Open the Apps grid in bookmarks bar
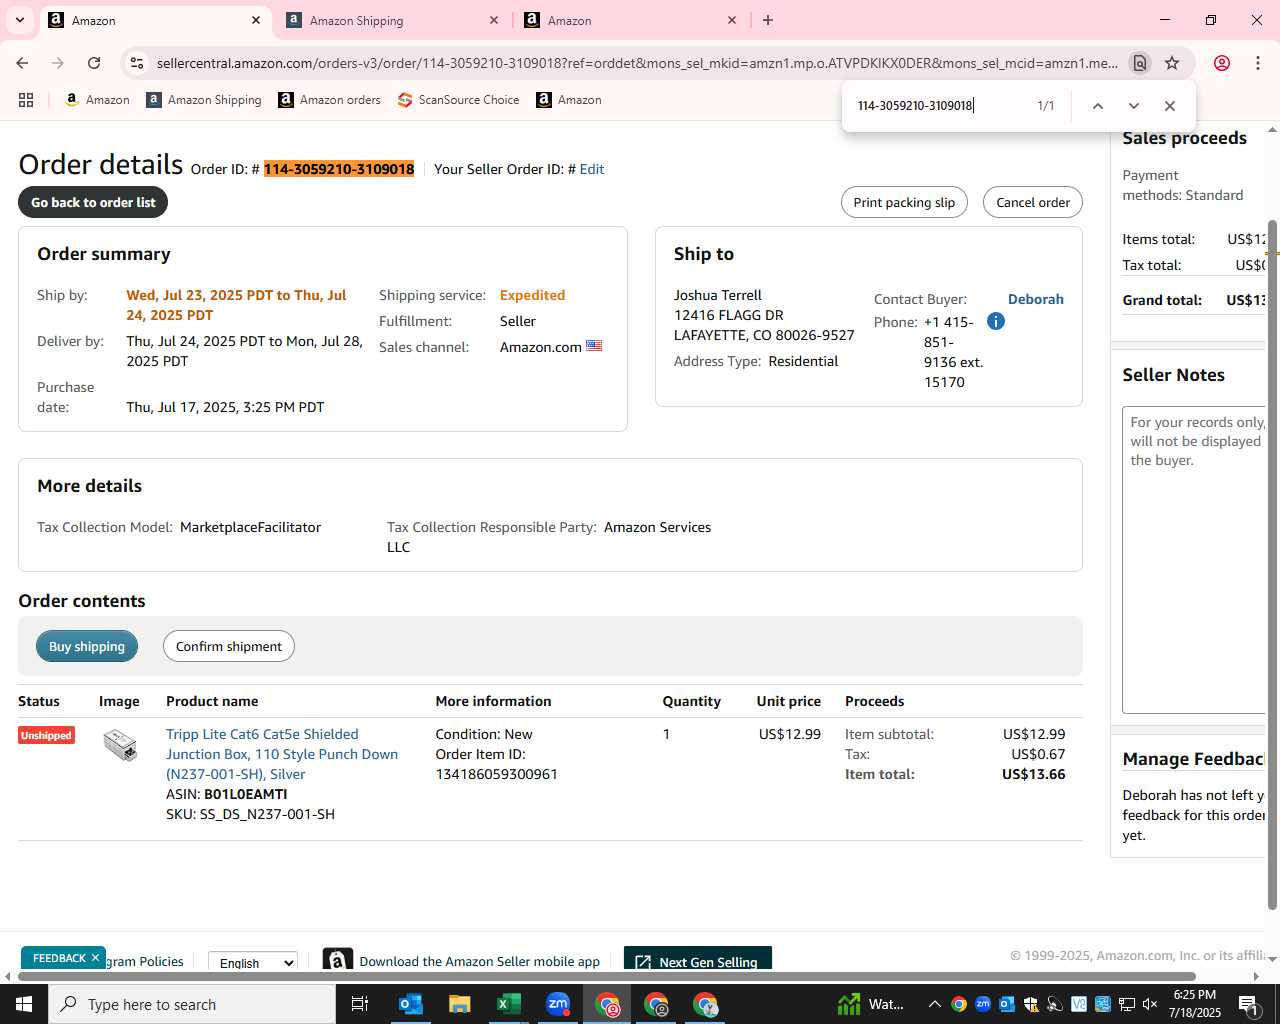 pyautogui.click(x=26, y=100)
